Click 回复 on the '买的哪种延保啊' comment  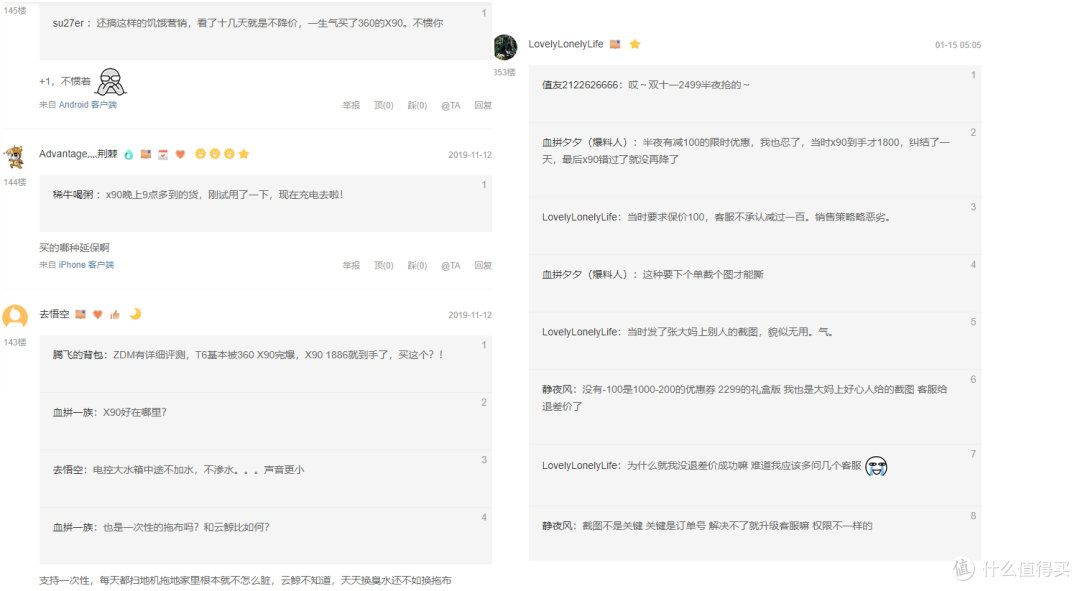coord(483,265)
